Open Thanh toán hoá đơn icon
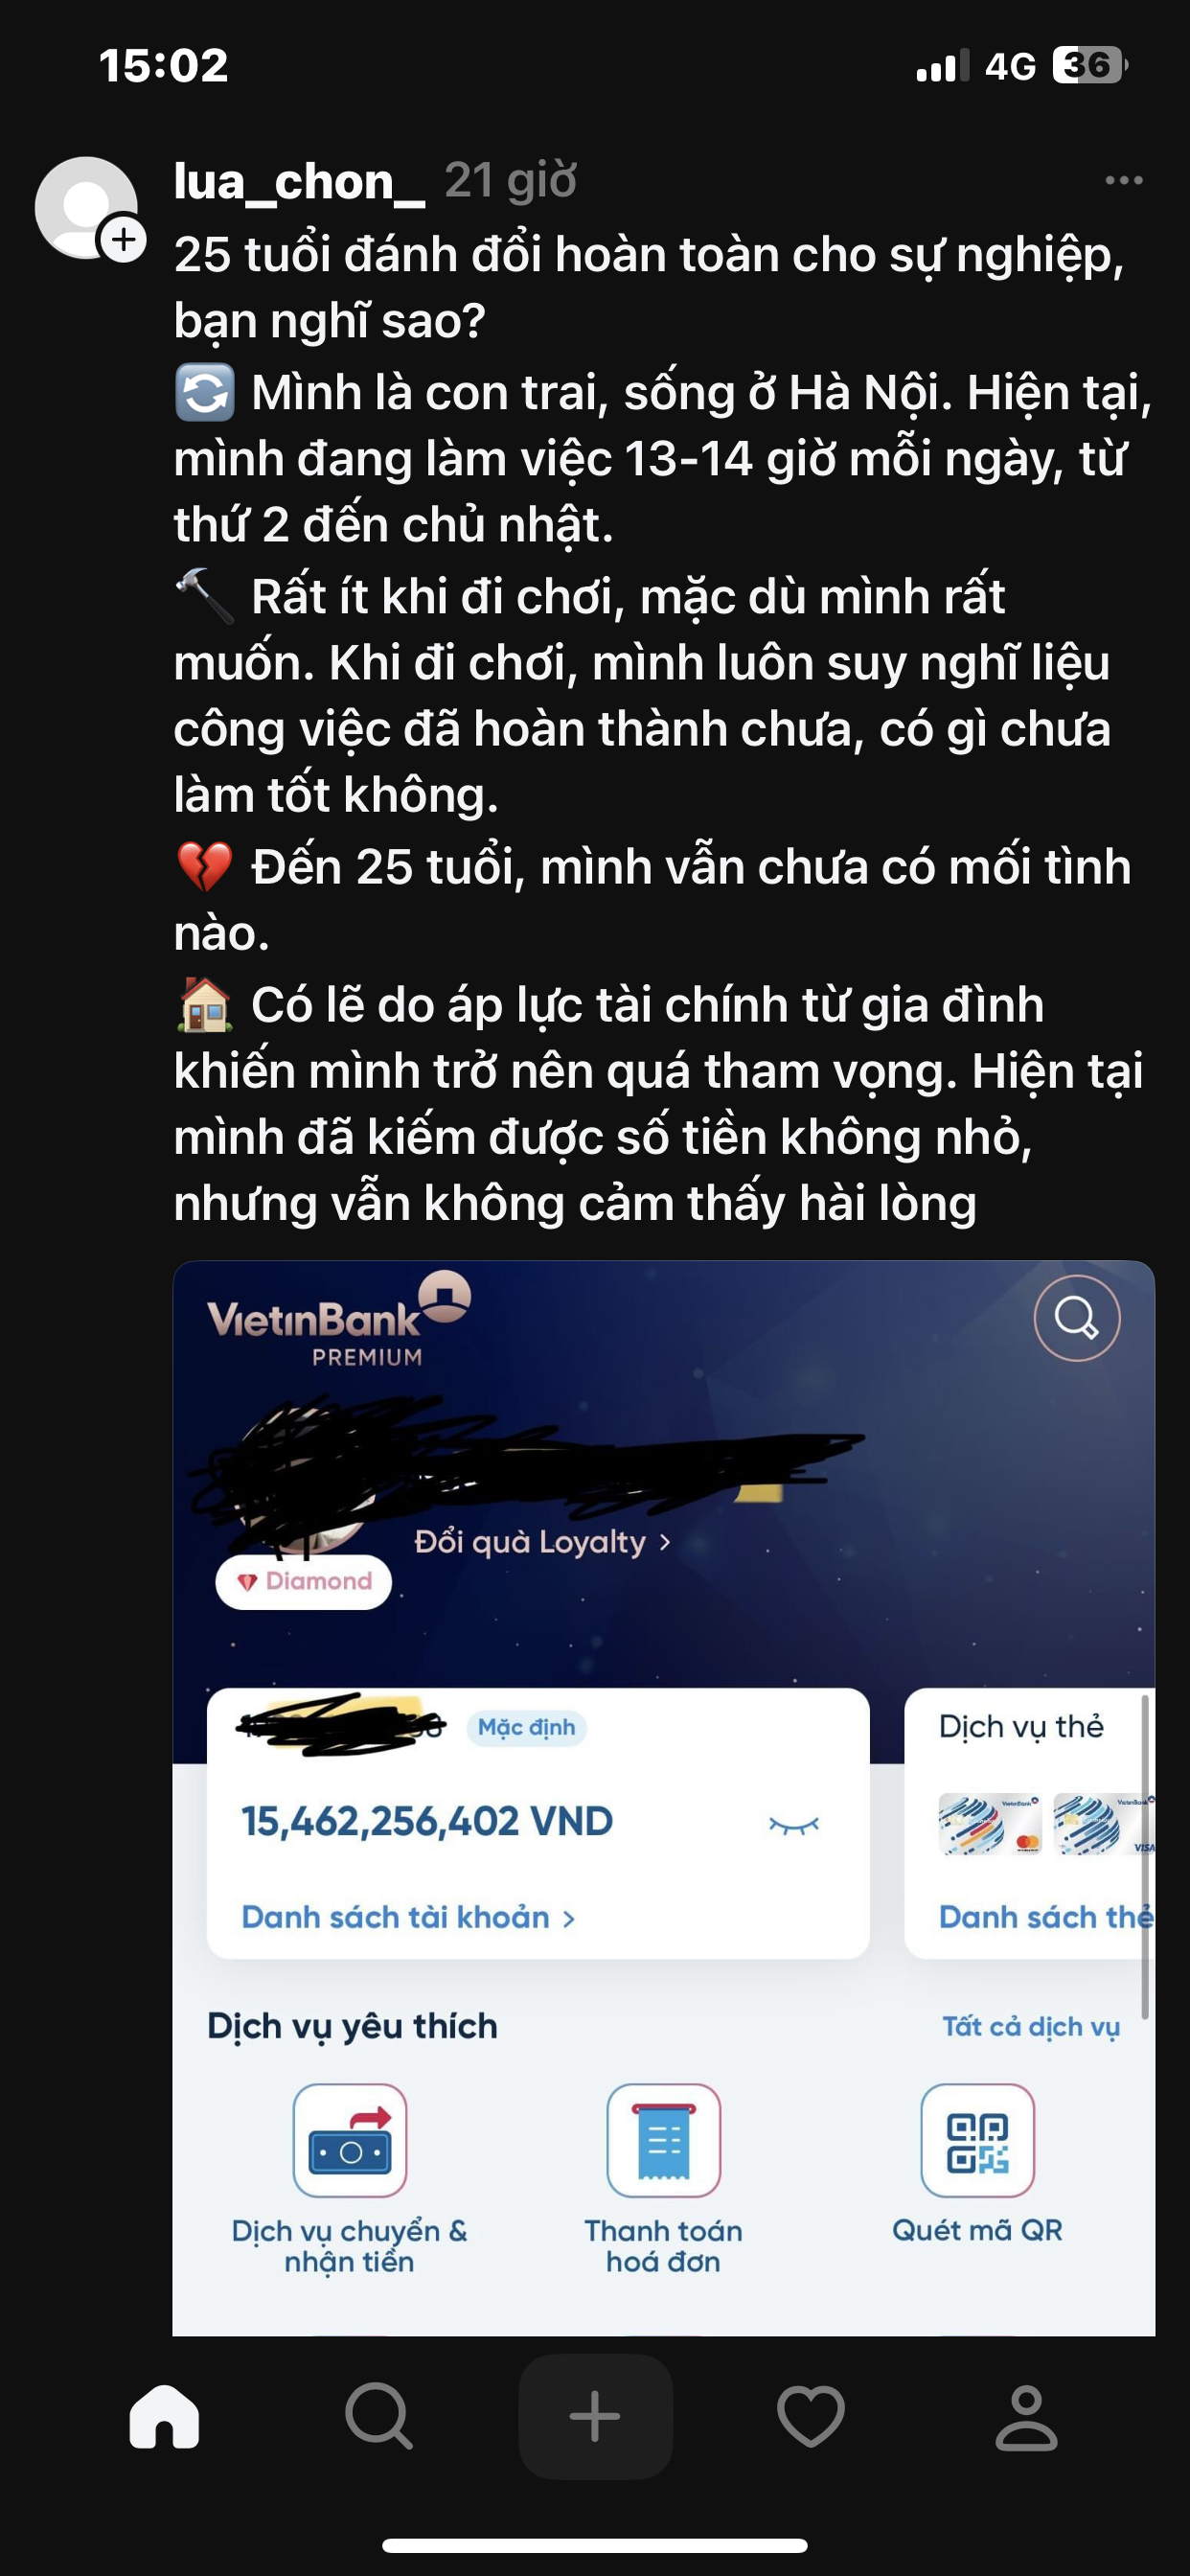This screenshot has height=2576, width=1190. (664, 2141)
